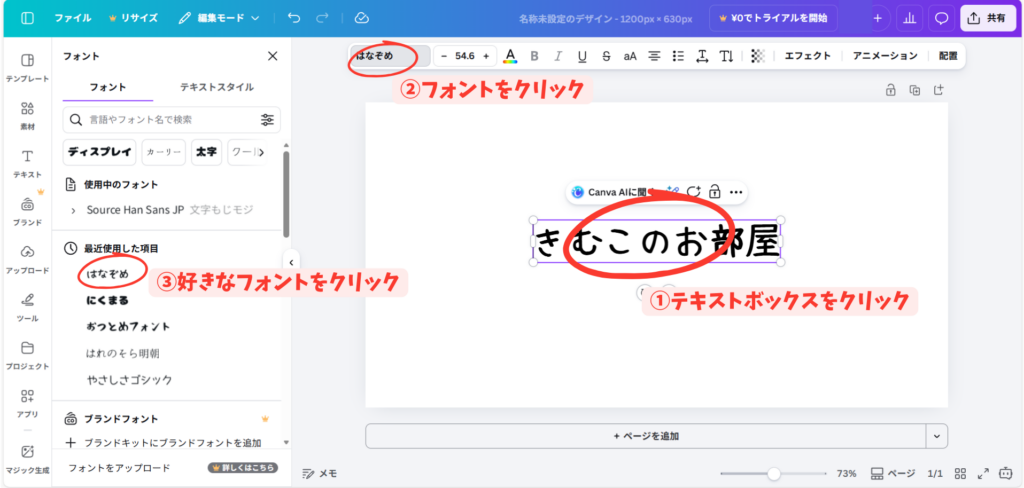The width and height of the screenshot is (1024, 488).
Task: Choose the おつとめフォント font
Action: pos(129,326)
